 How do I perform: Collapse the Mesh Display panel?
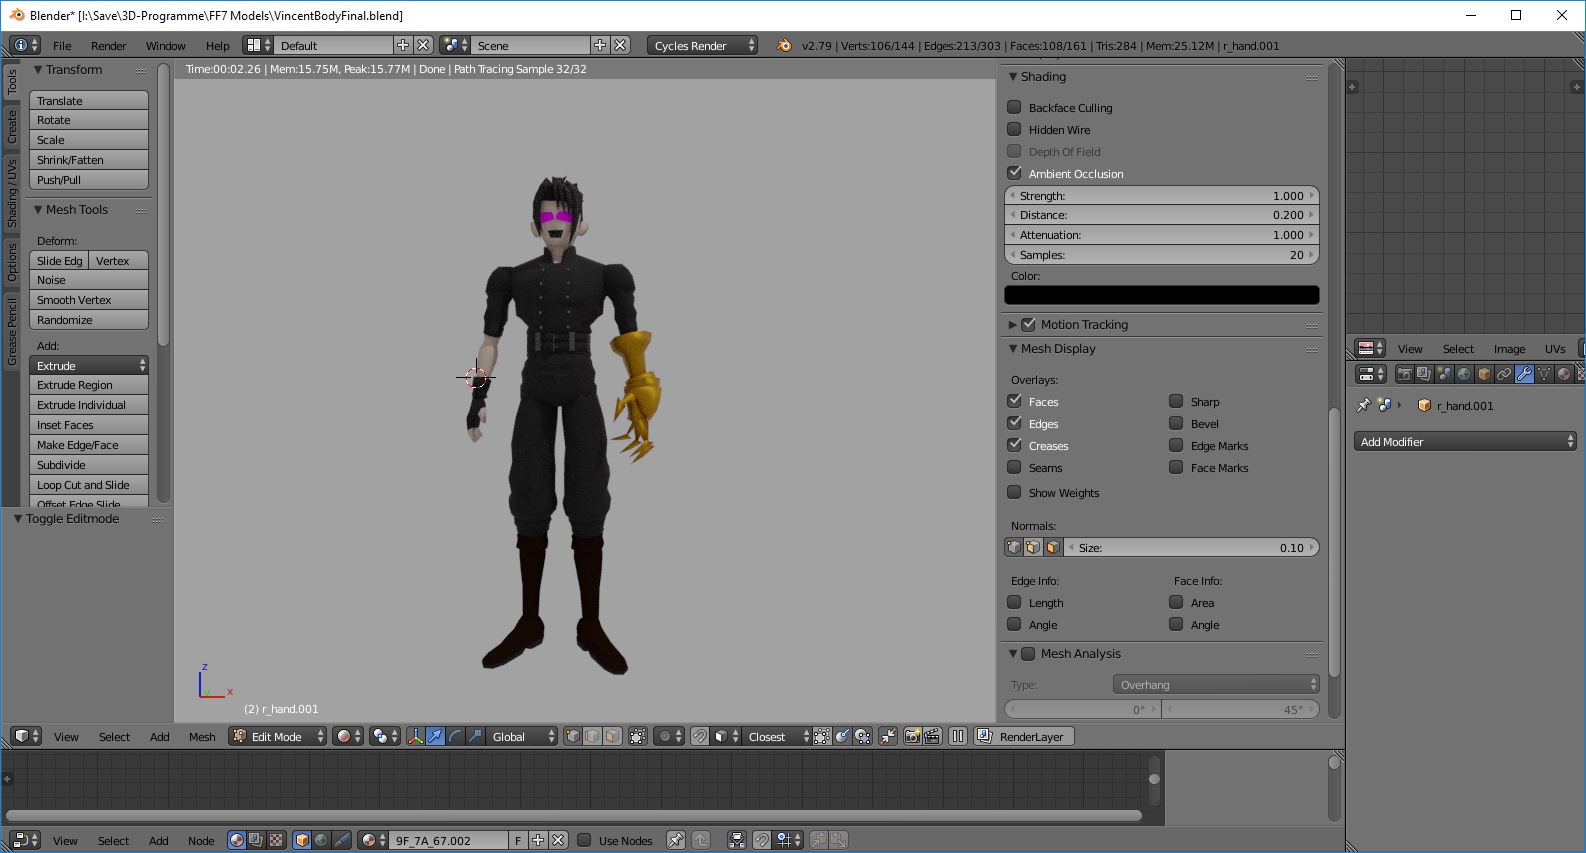click(x=1013, y=349)
